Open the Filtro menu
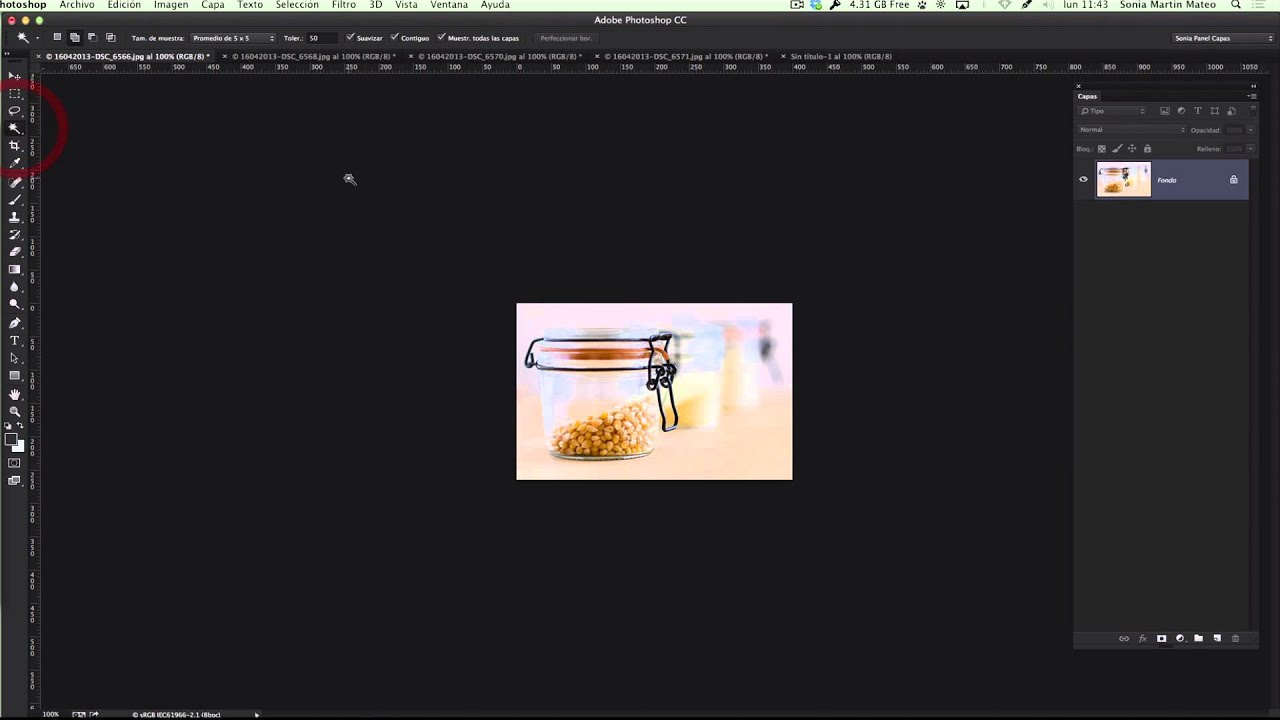1280x720 pixels. (344, 5)
